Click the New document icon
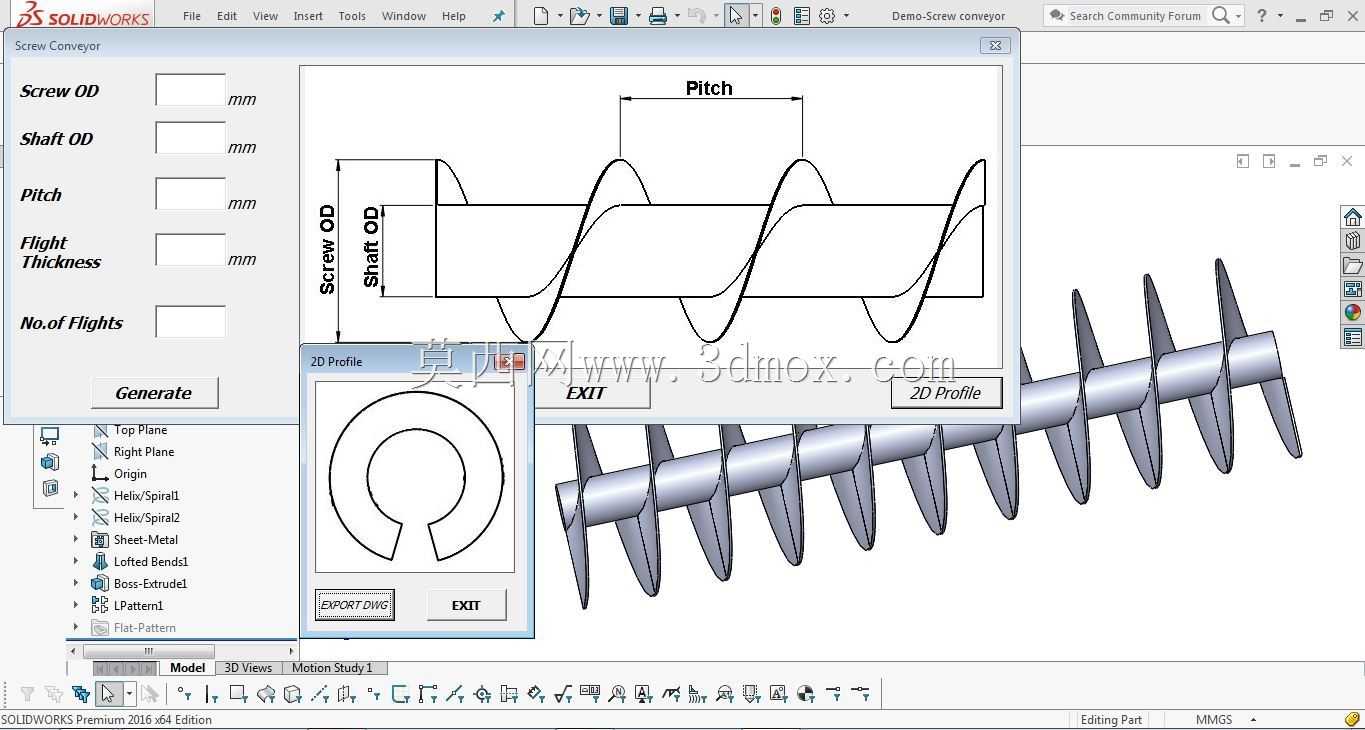 click(541, 16)
